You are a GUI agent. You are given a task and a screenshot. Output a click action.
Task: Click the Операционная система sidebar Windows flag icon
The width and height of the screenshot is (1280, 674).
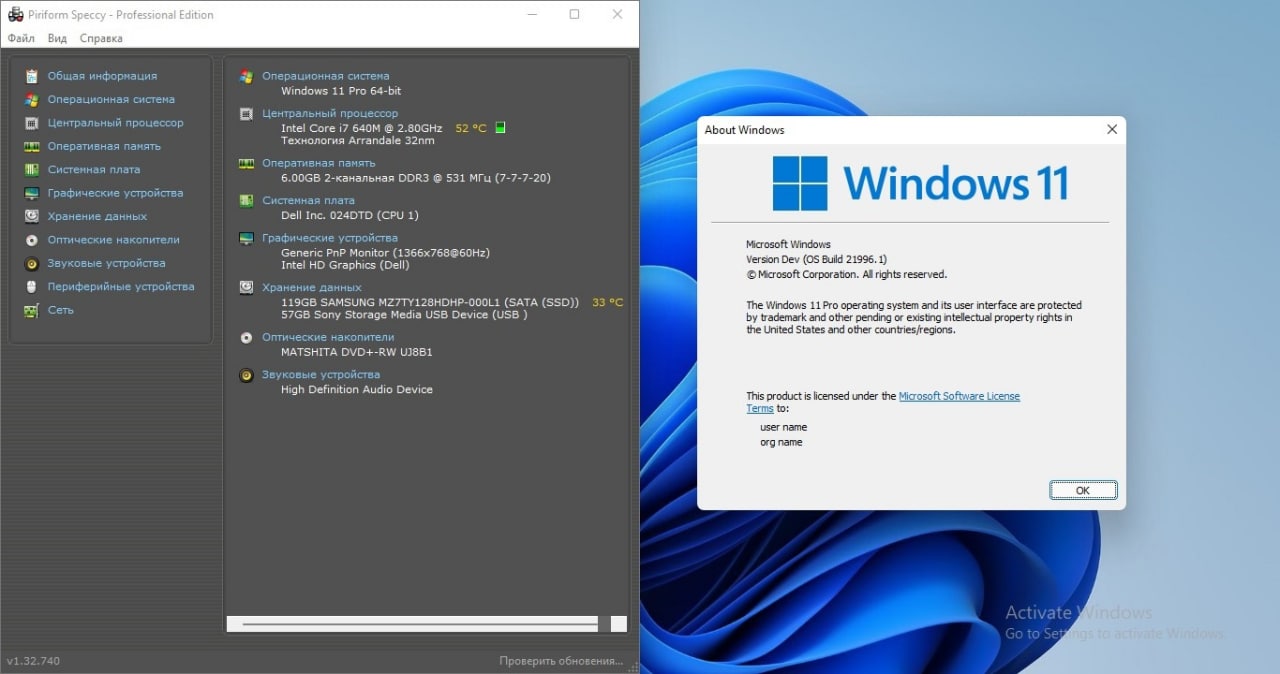31,99
